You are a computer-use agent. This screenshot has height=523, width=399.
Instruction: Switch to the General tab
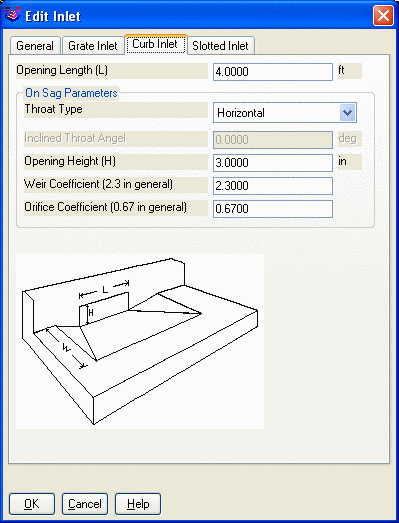(x=35, y=46)
